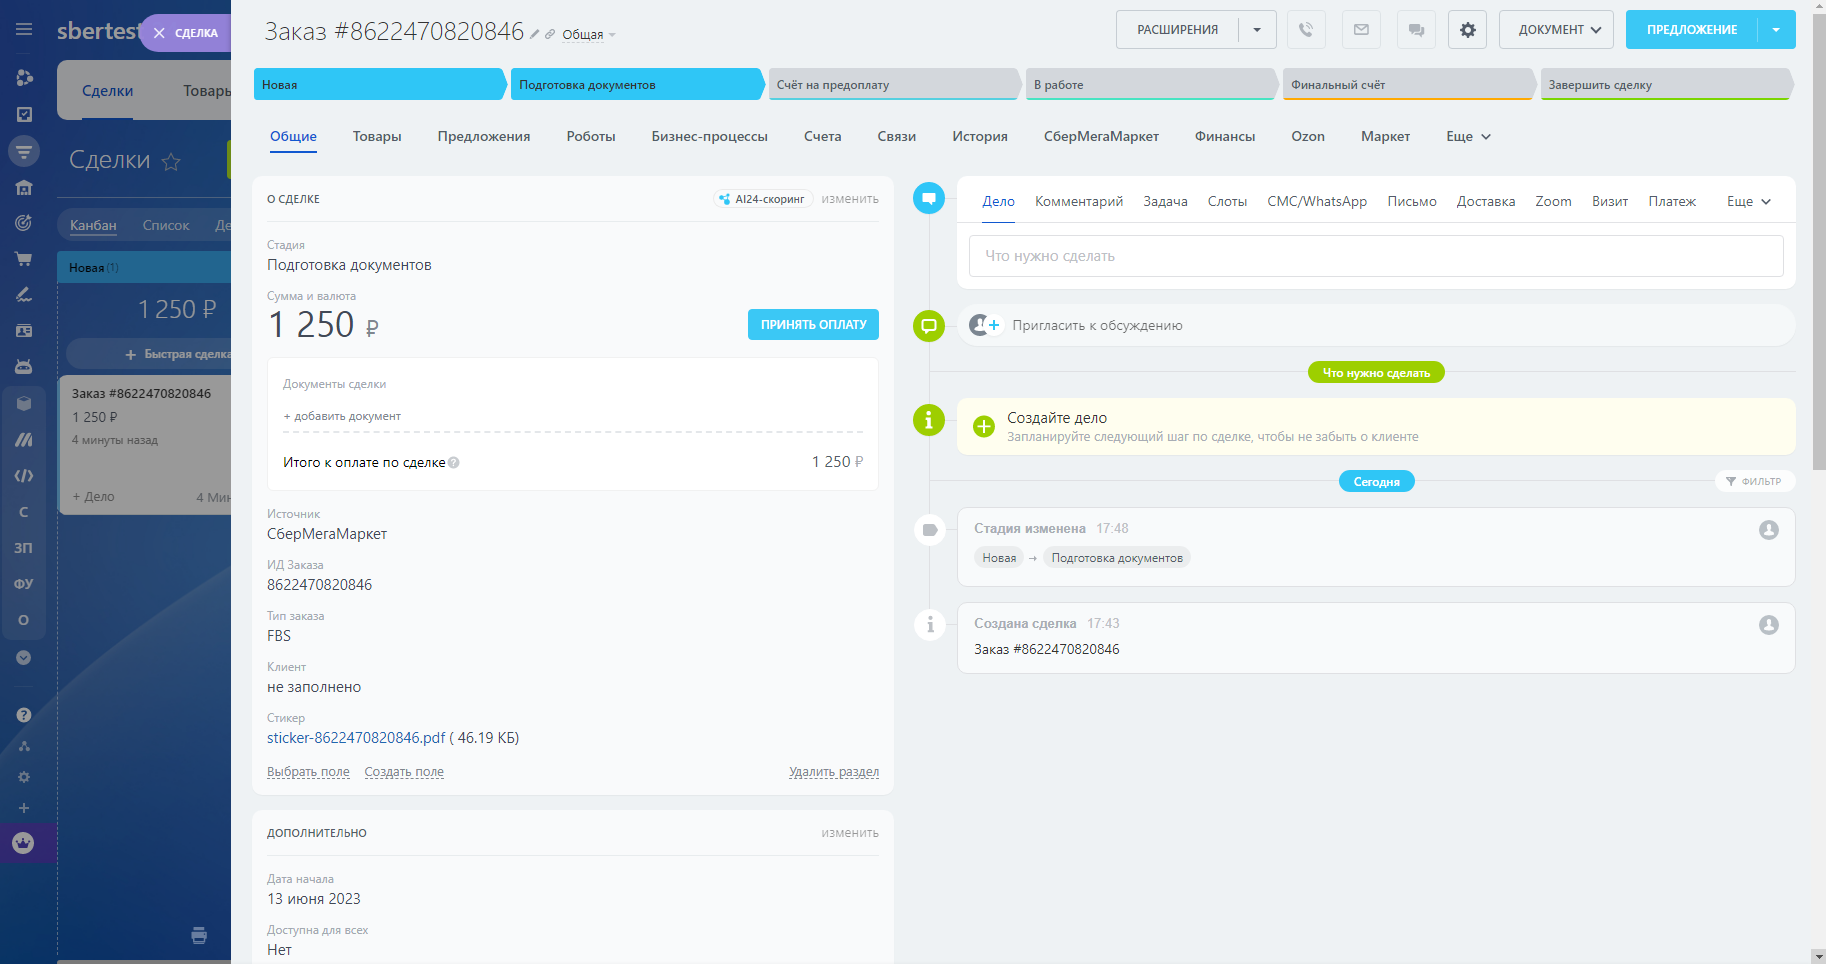Close the СДЕЛКА slider with the X
The image size is (1826, 964).
coord(159,33)
